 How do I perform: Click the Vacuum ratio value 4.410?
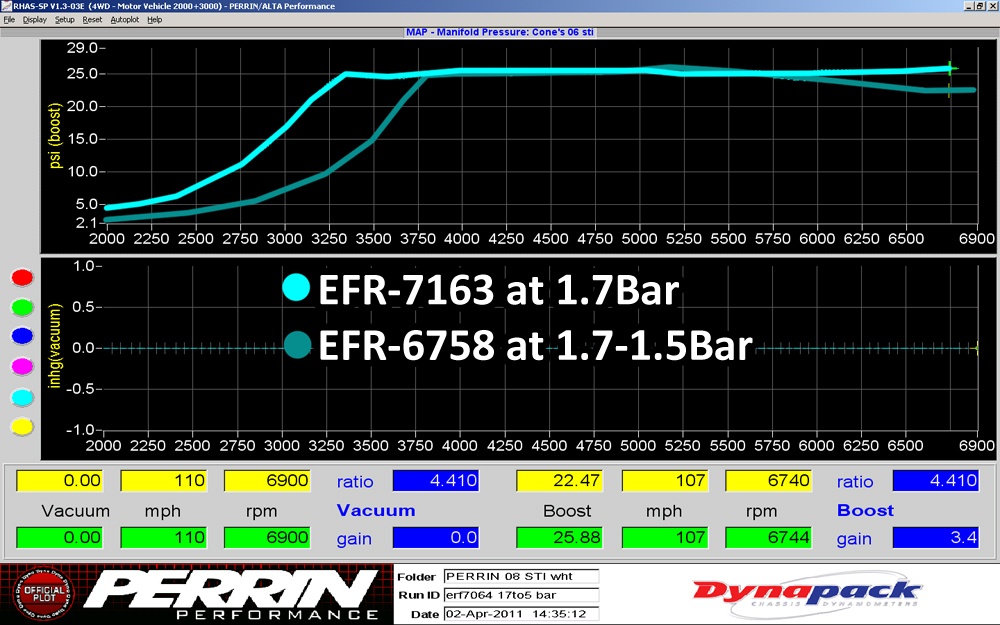[x=436, y=481]
